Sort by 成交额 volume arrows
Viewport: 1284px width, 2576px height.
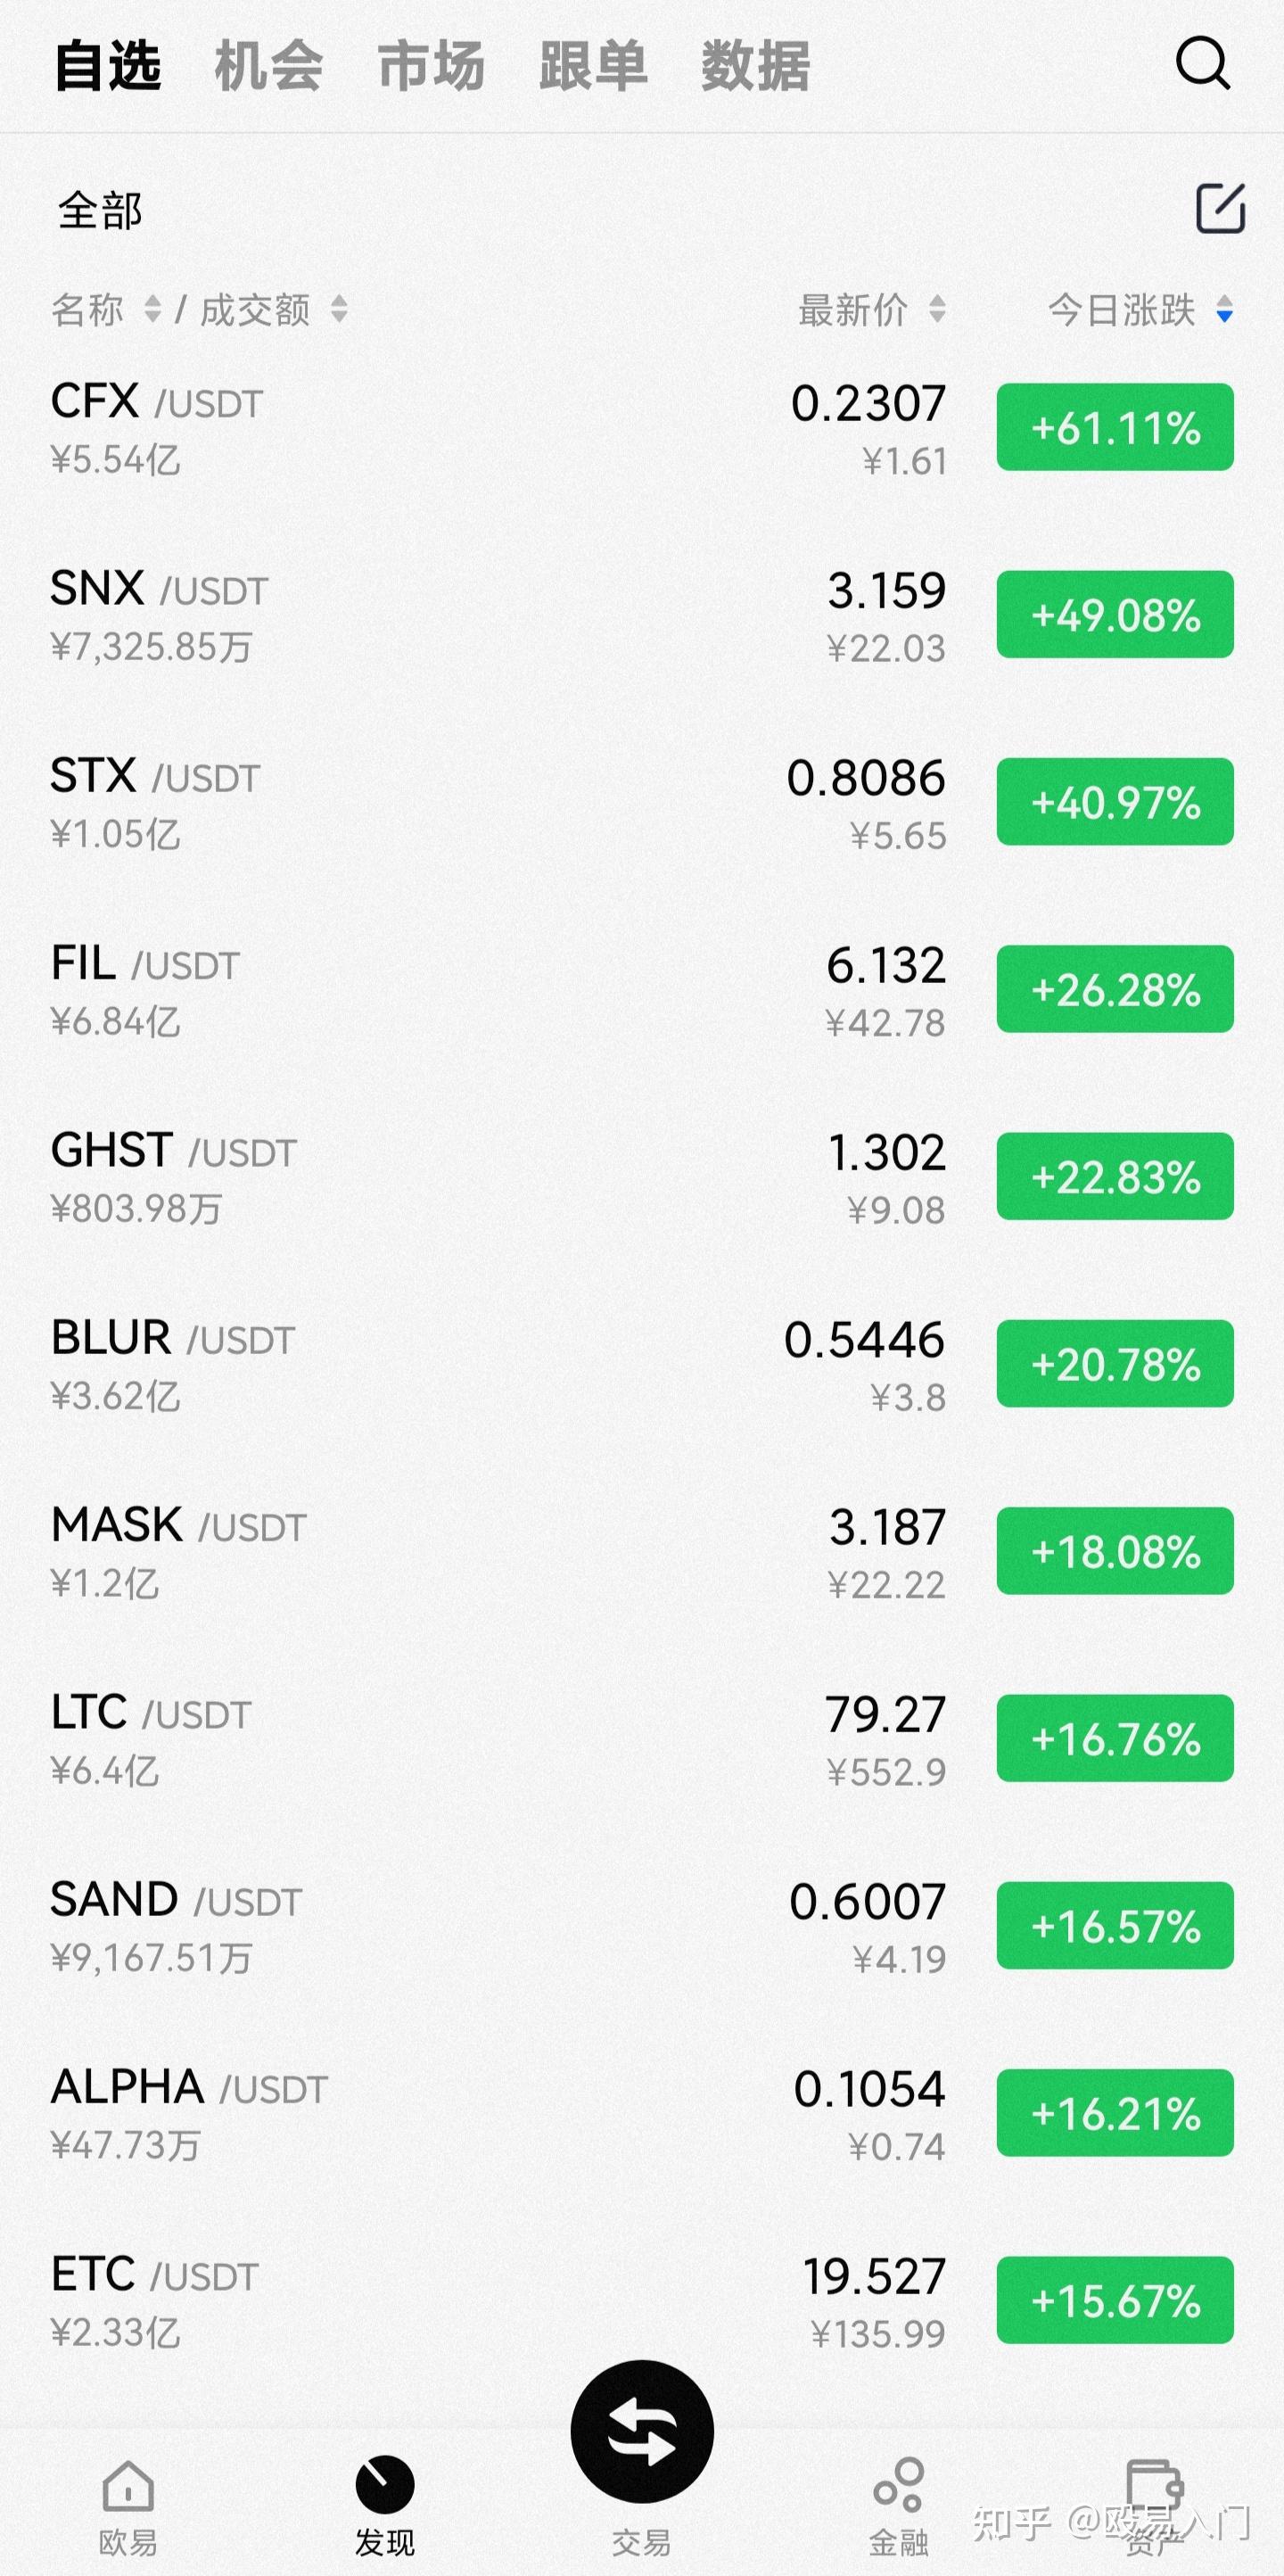pos(339,309)
